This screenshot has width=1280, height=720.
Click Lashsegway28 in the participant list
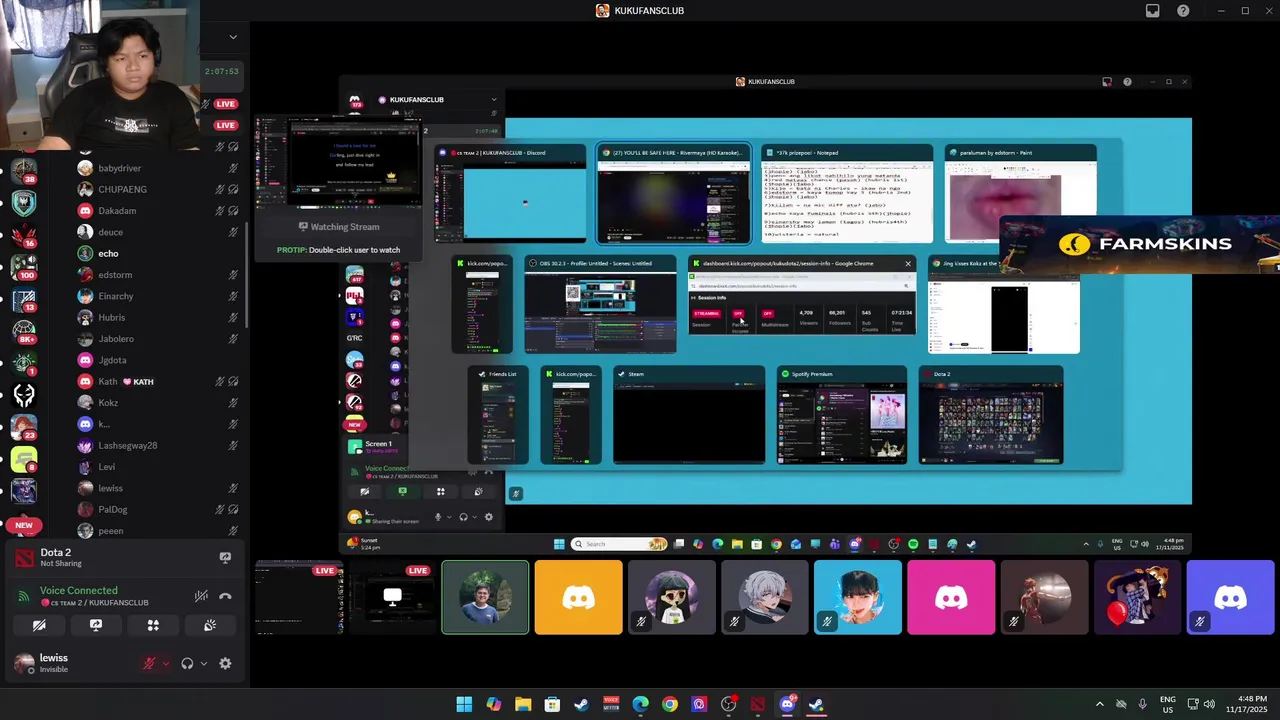(x=127, y=445)
